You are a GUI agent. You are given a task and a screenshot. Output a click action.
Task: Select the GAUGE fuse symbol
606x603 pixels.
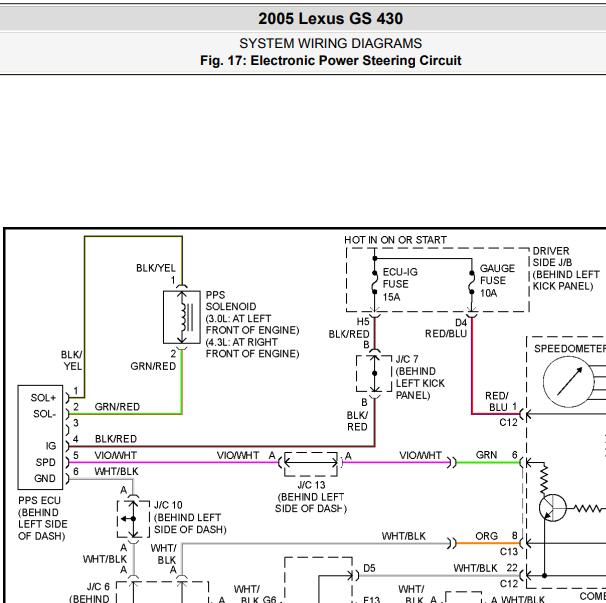(472, 282)
